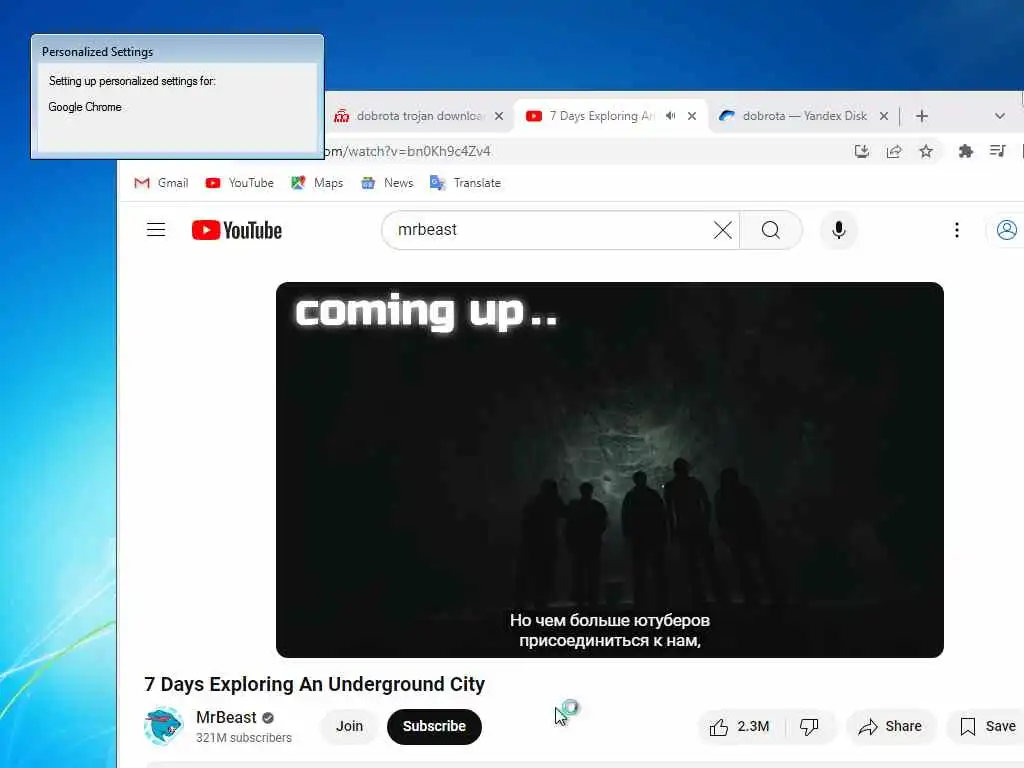Share the video
The image size is (1024, 768).
(891, 726)
